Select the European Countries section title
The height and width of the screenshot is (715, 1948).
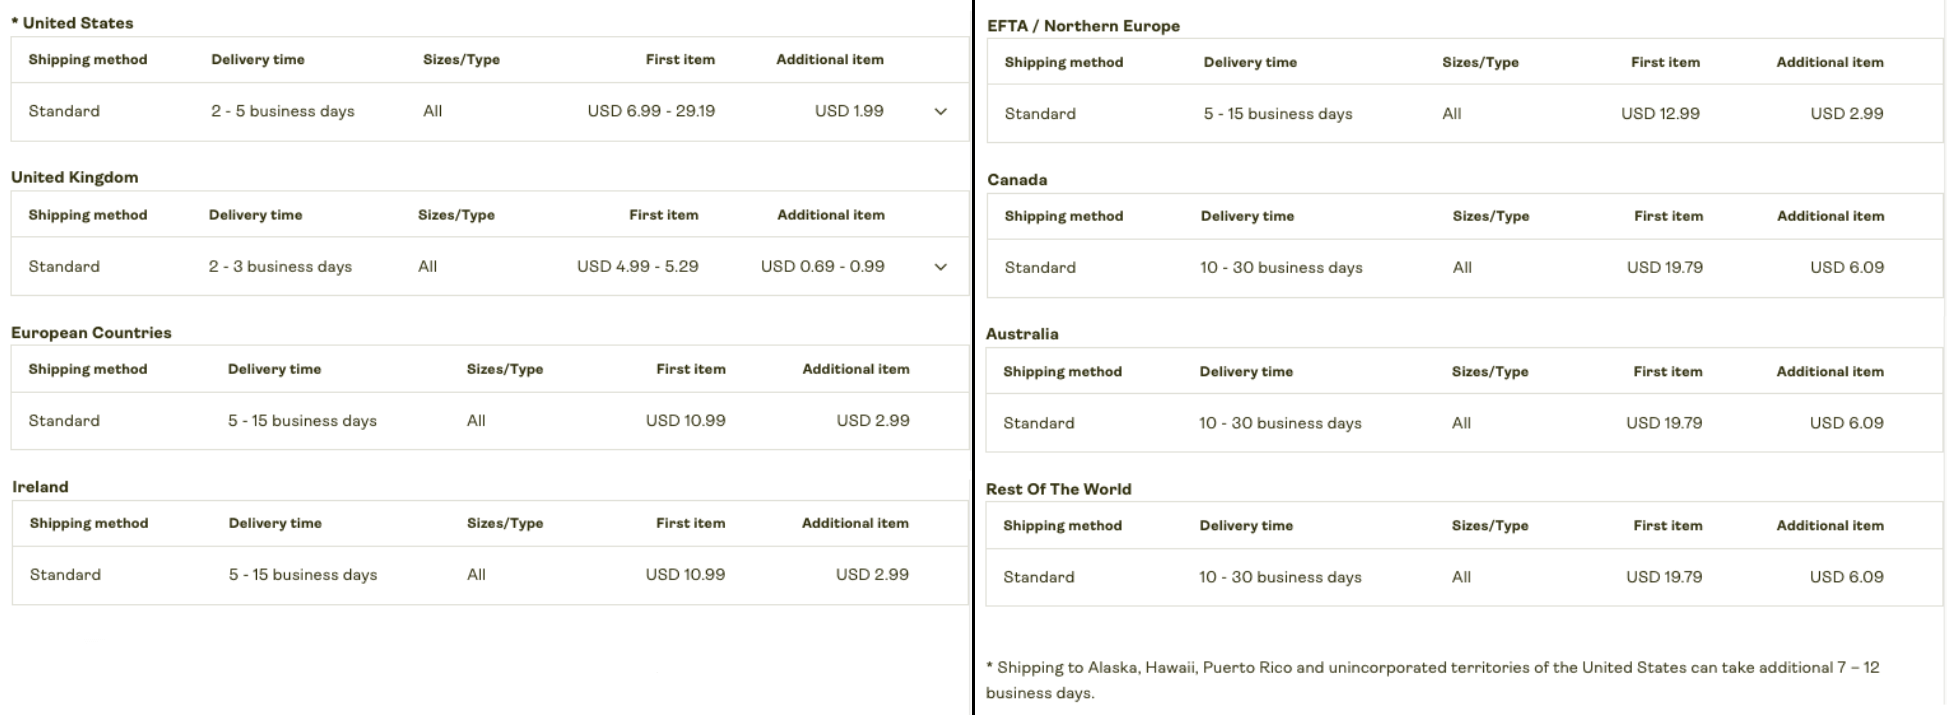90,332
